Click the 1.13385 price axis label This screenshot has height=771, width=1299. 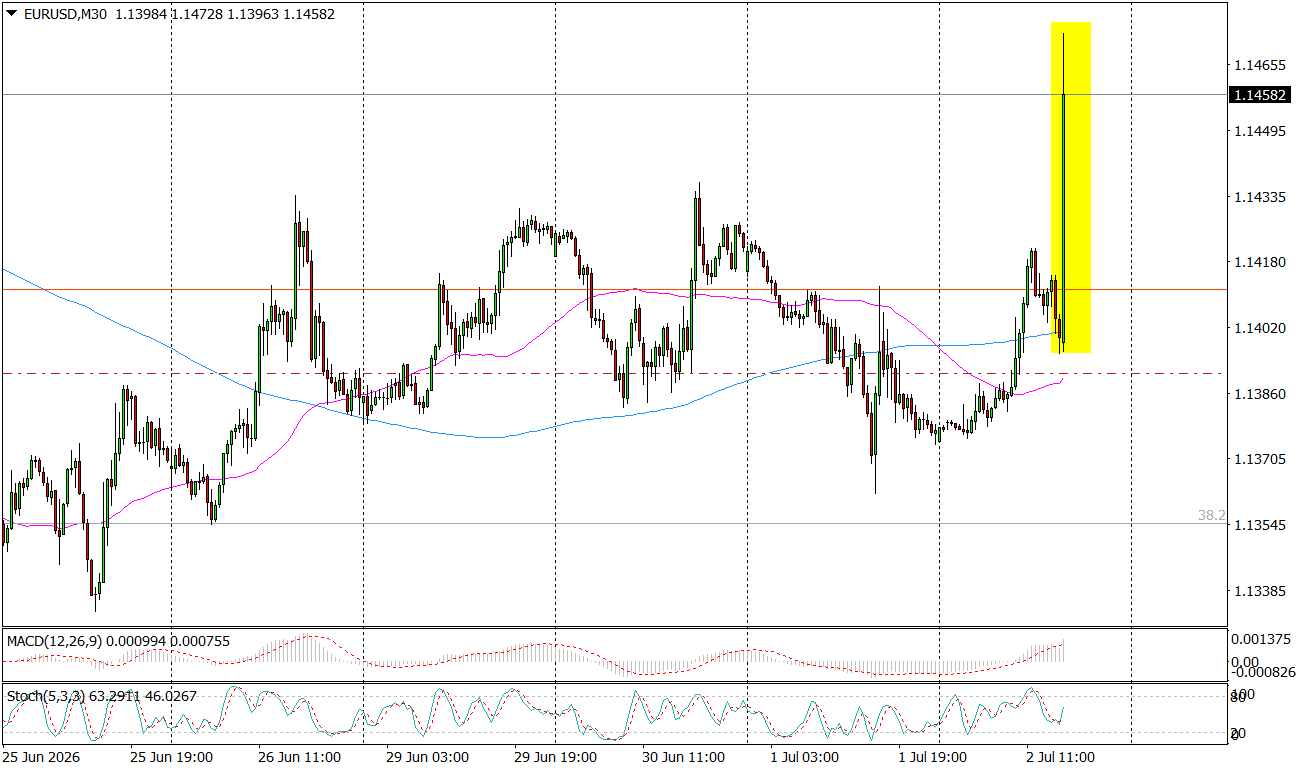[x=1259, y=591]
